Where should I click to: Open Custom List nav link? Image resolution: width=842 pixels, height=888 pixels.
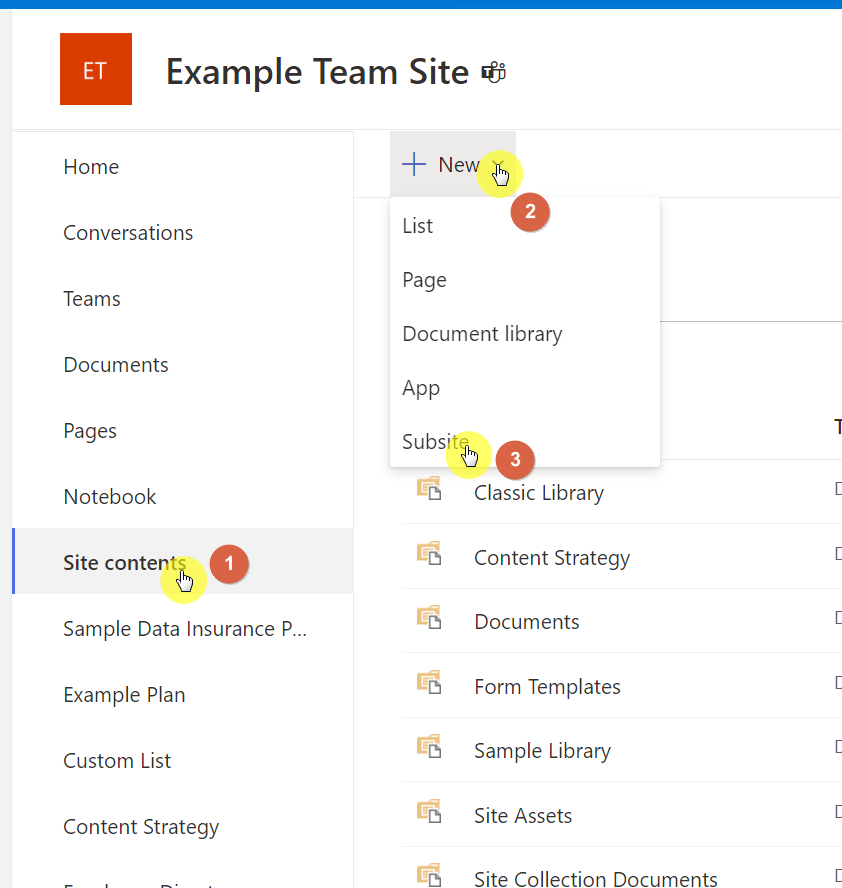click(x=117, y=761)
